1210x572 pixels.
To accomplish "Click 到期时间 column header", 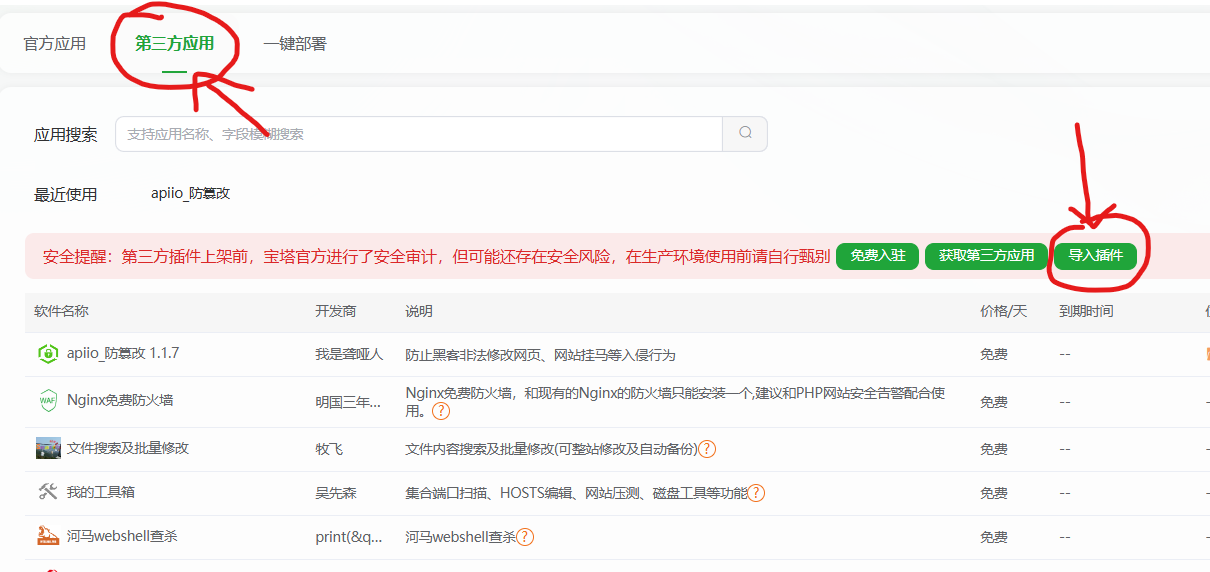I will pyautogui.click(x=1086, y=311).
